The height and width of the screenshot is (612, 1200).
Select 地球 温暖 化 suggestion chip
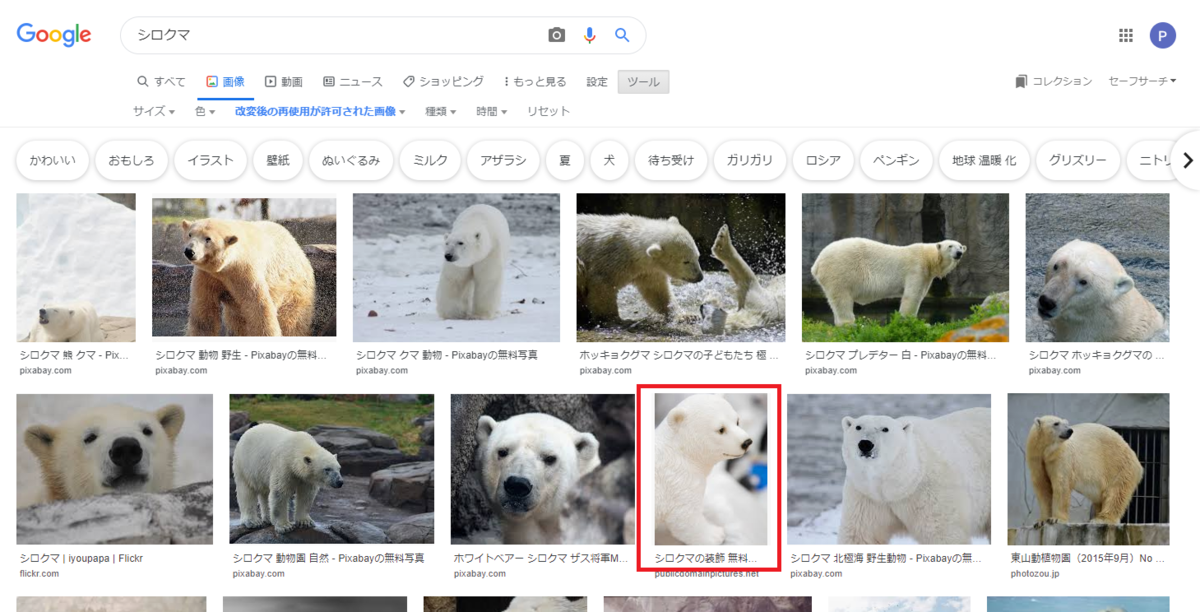point(984,160)
